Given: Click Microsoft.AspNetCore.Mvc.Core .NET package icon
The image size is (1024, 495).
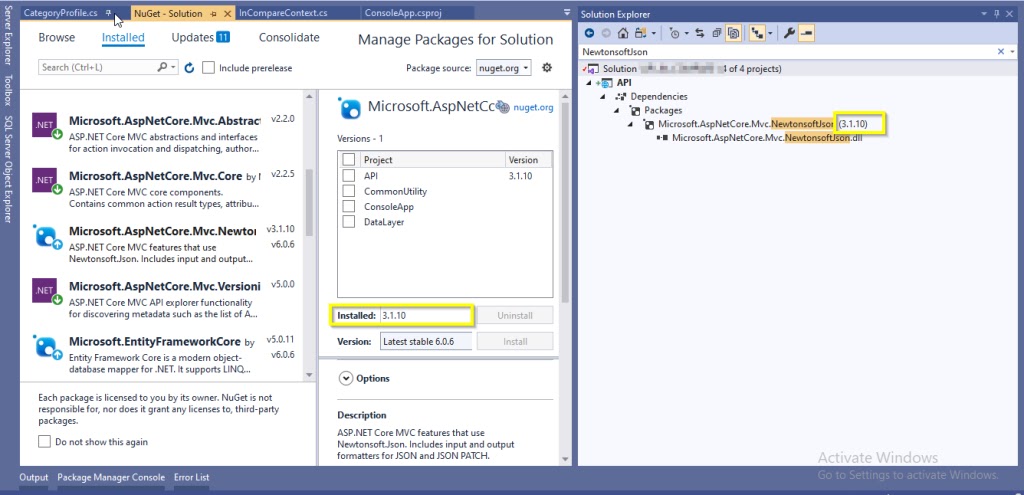Looking at the screenshot, I should tap(47, 182).
